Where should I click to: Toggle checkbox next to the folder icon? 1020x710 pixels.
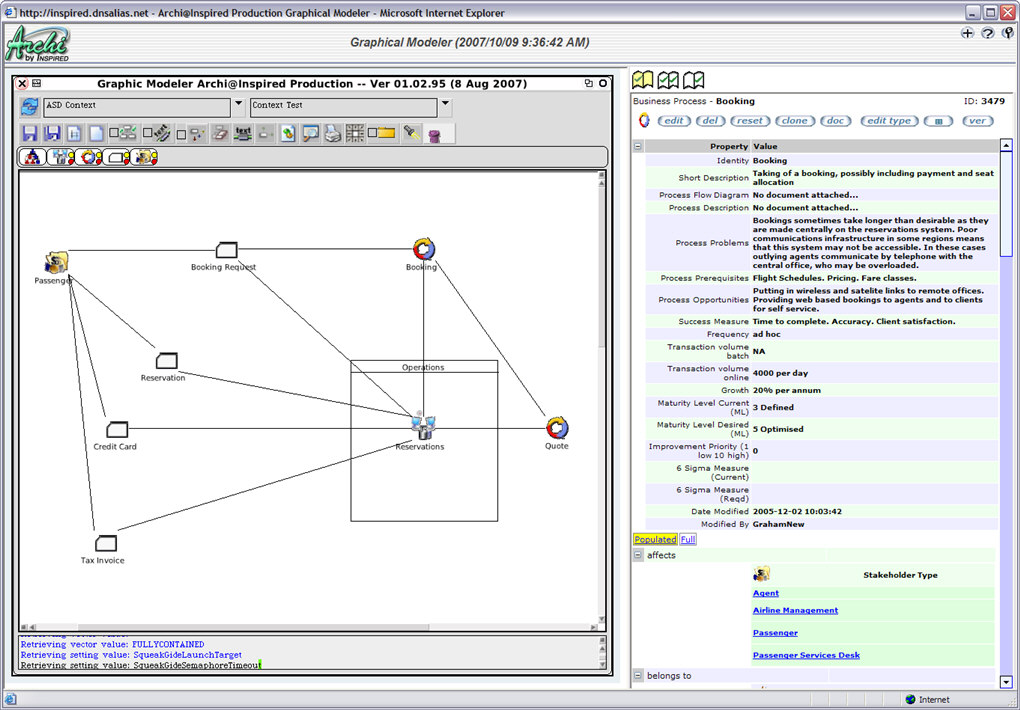click(x=371, y=133)
